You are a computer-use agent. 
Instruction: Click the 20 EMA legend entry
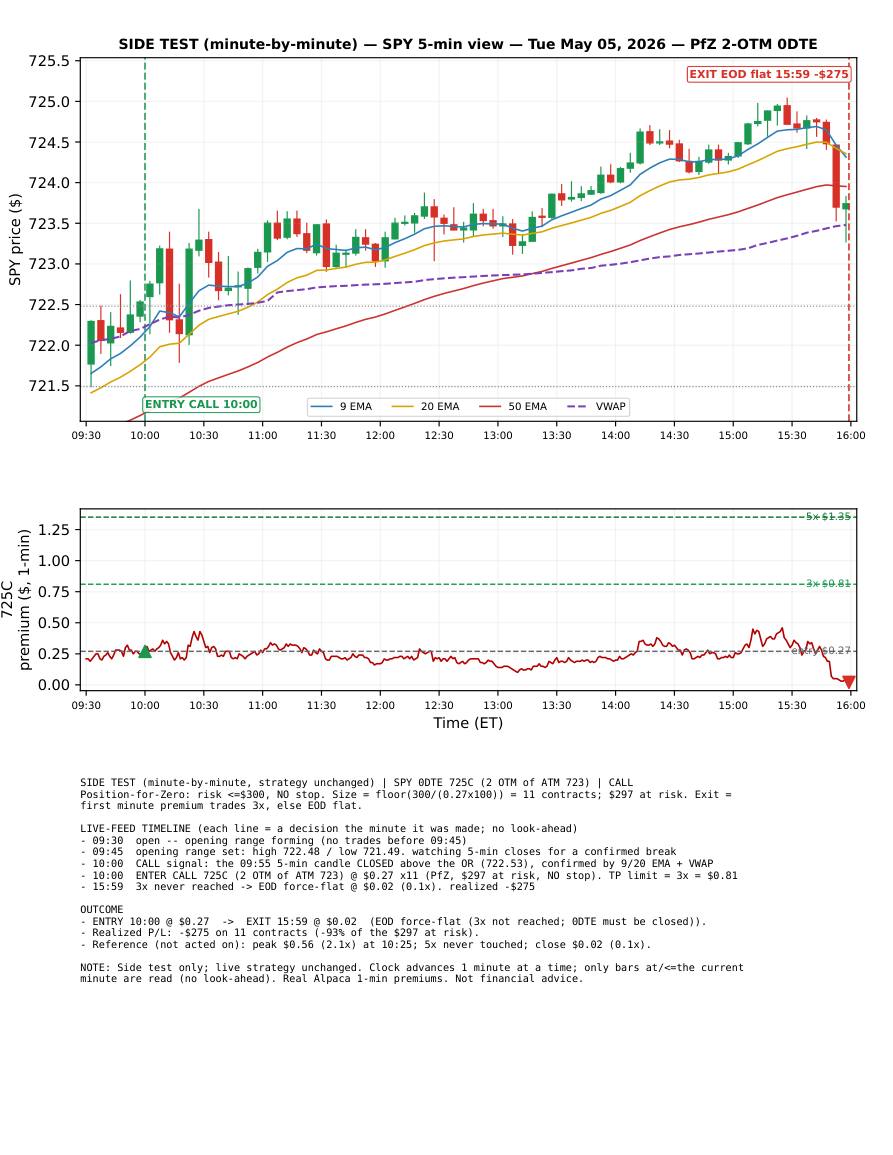coord(426,407)
